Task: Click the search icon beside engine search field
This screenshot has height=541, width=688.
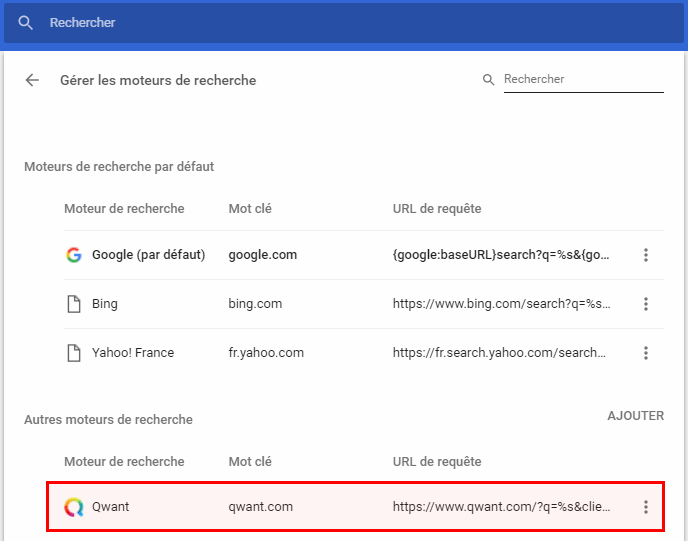Action: (x=489, y=80)
